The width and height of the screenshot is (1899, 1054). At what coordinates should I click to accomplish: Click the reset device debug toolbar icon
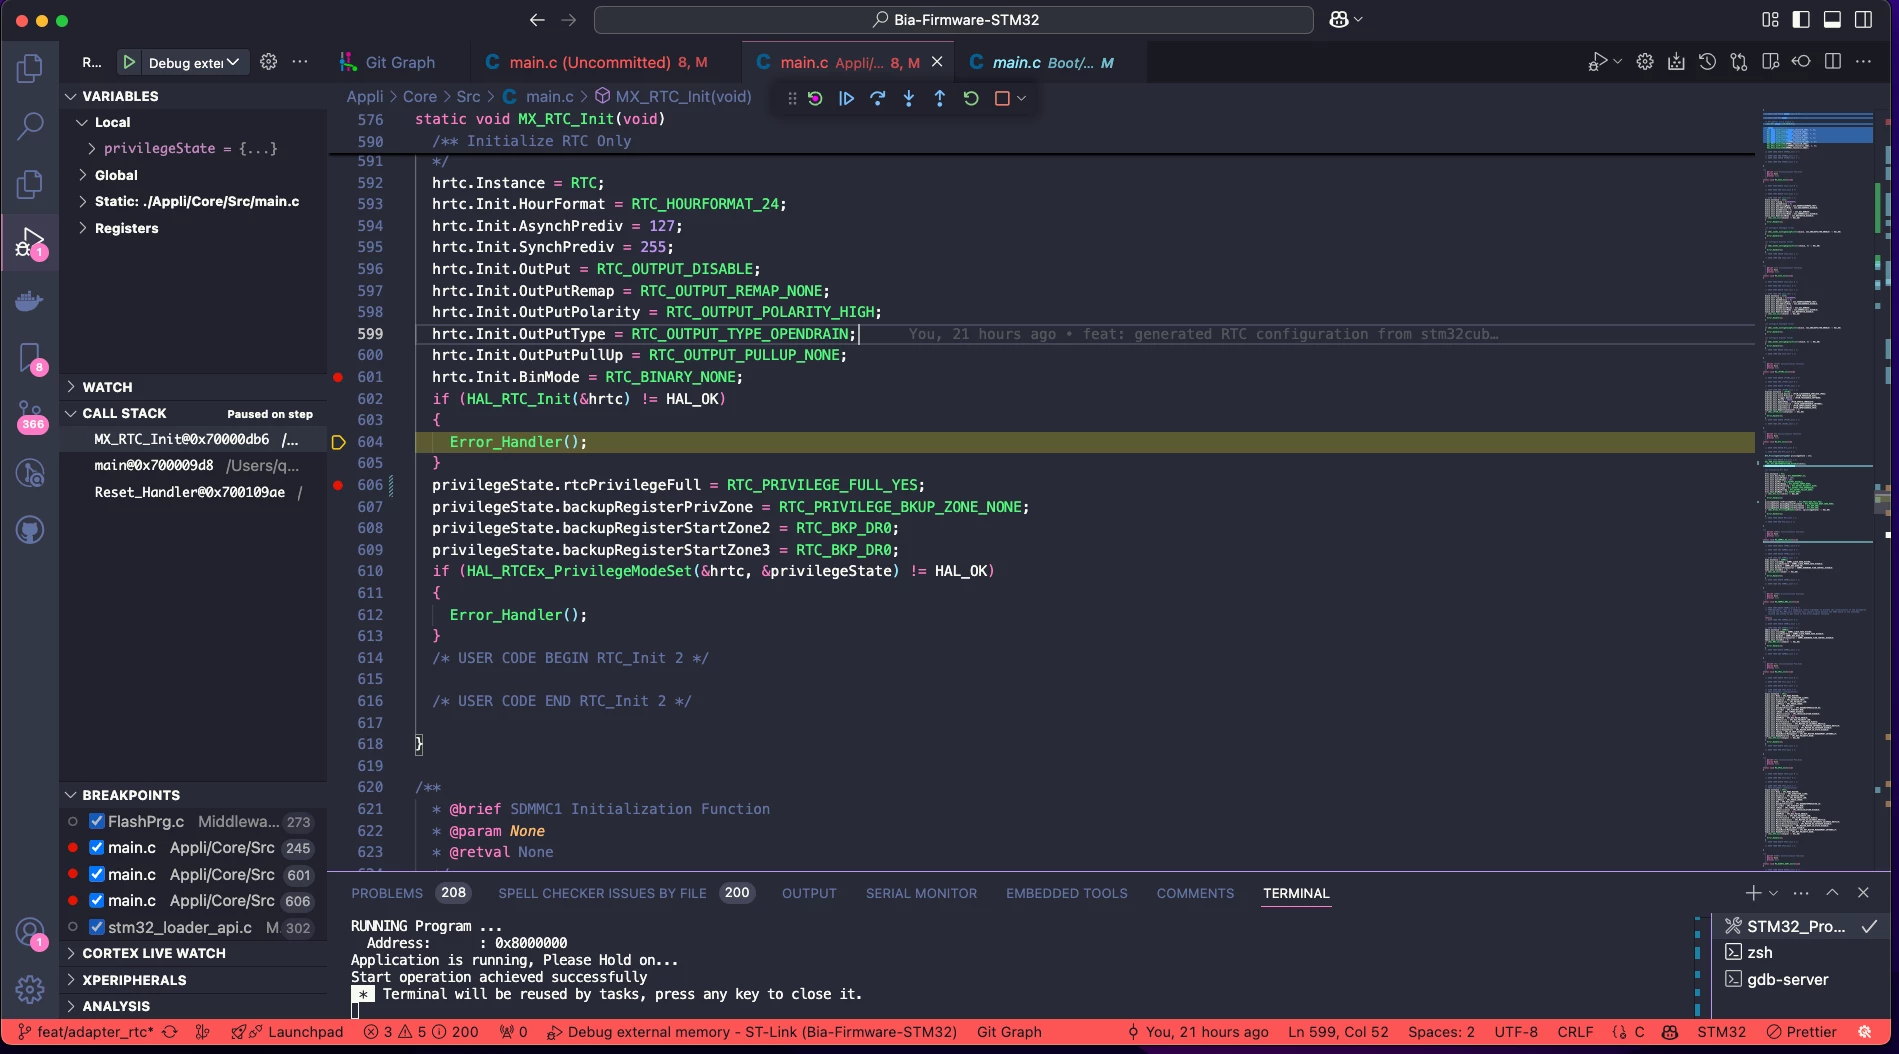tap(815, 98)
